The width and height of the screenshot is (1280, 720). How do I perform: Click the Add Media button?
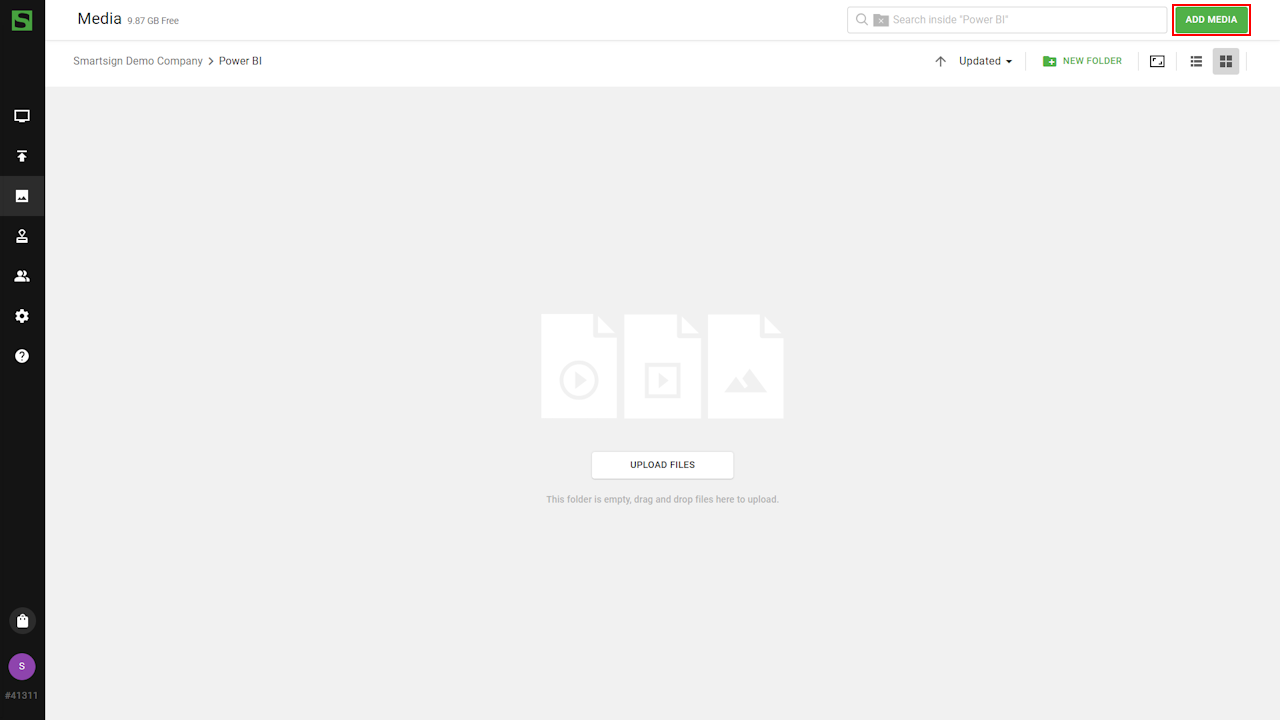(x=1211, y=20)
